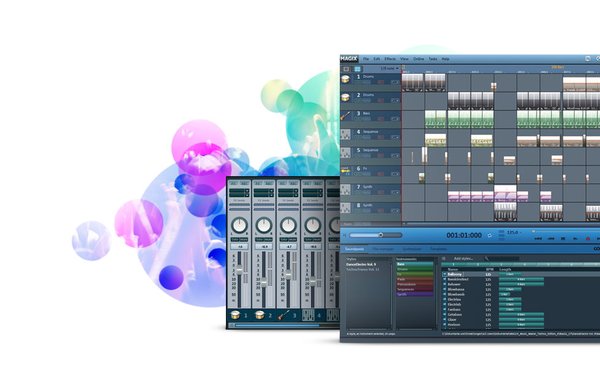
Task: Click the Add styles button
Action: click(x=463, y=259)
